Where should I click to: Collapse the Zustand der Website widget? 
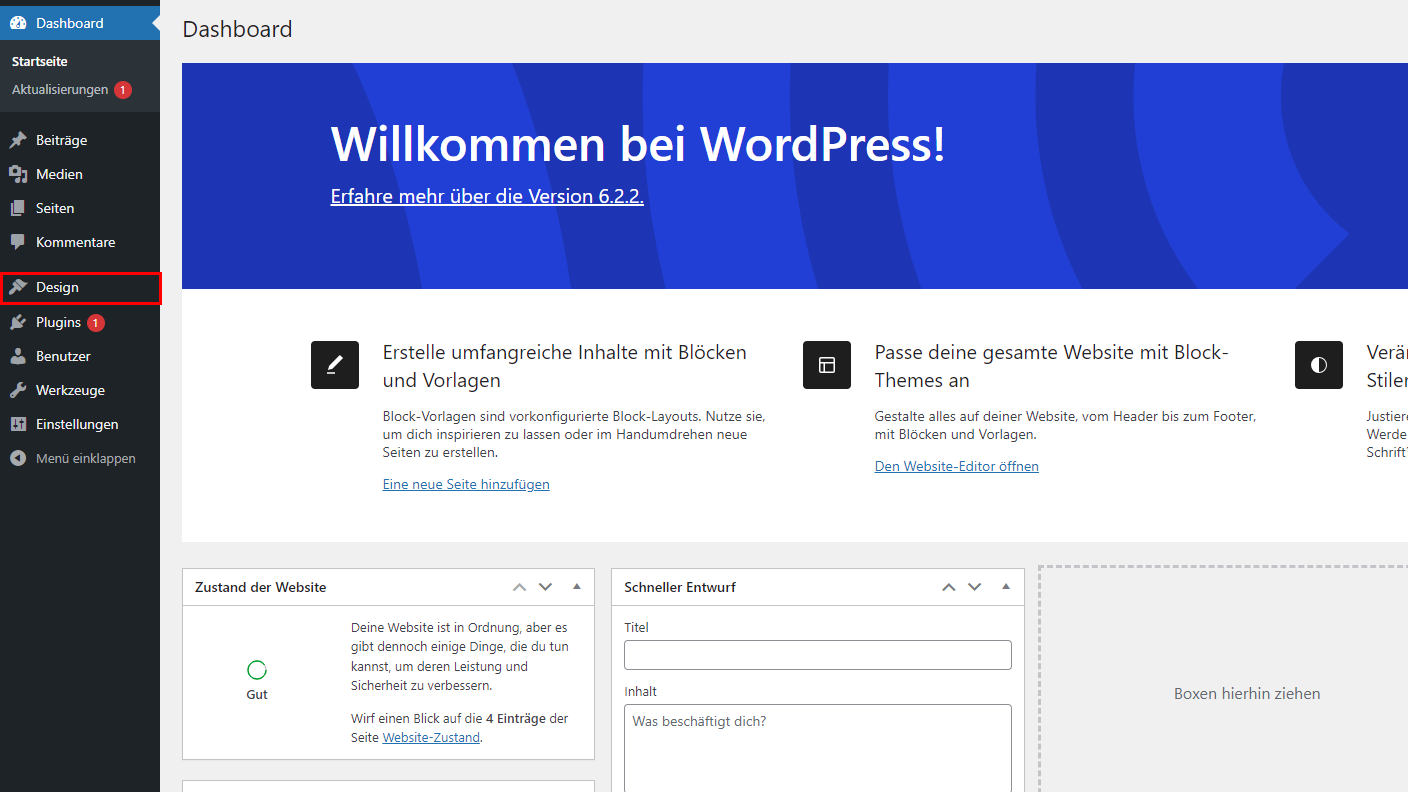(x=577, y=587)
